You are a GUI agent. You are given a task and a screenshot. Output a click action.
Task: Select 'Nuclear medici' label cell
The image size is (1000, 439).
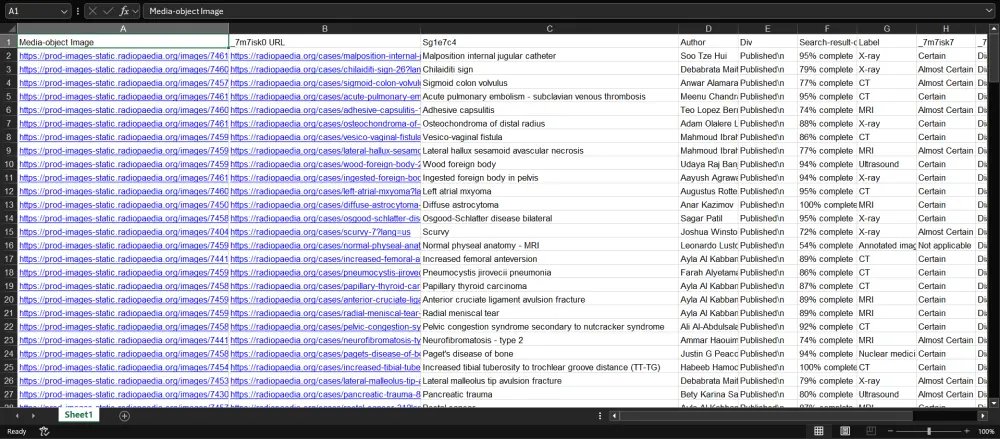coord(886,353)
